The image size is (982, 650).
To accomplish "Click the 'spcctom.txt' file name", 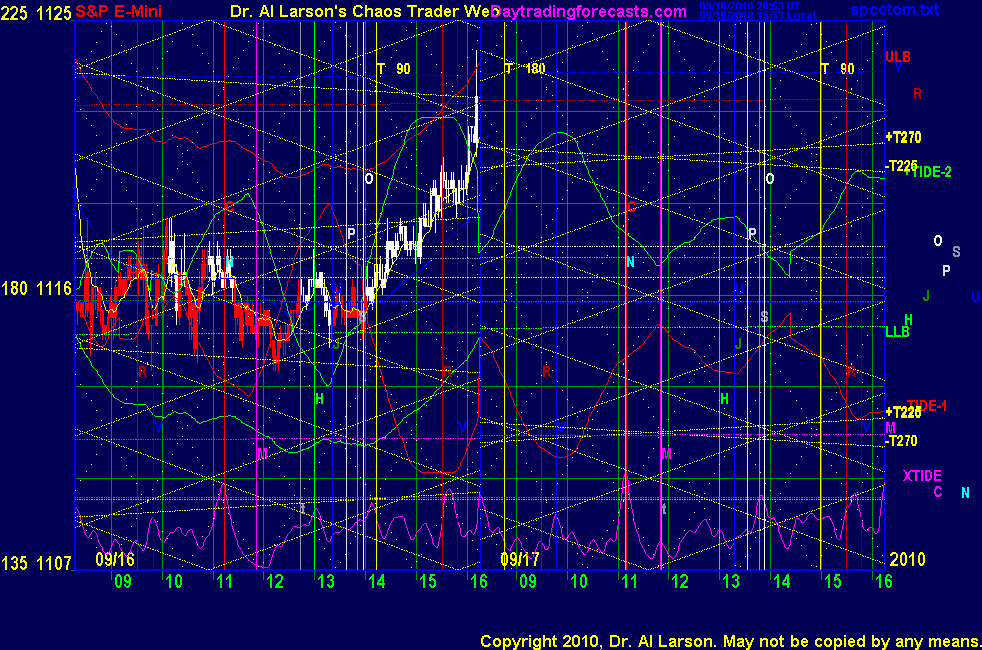I will [x=894, y=9].
